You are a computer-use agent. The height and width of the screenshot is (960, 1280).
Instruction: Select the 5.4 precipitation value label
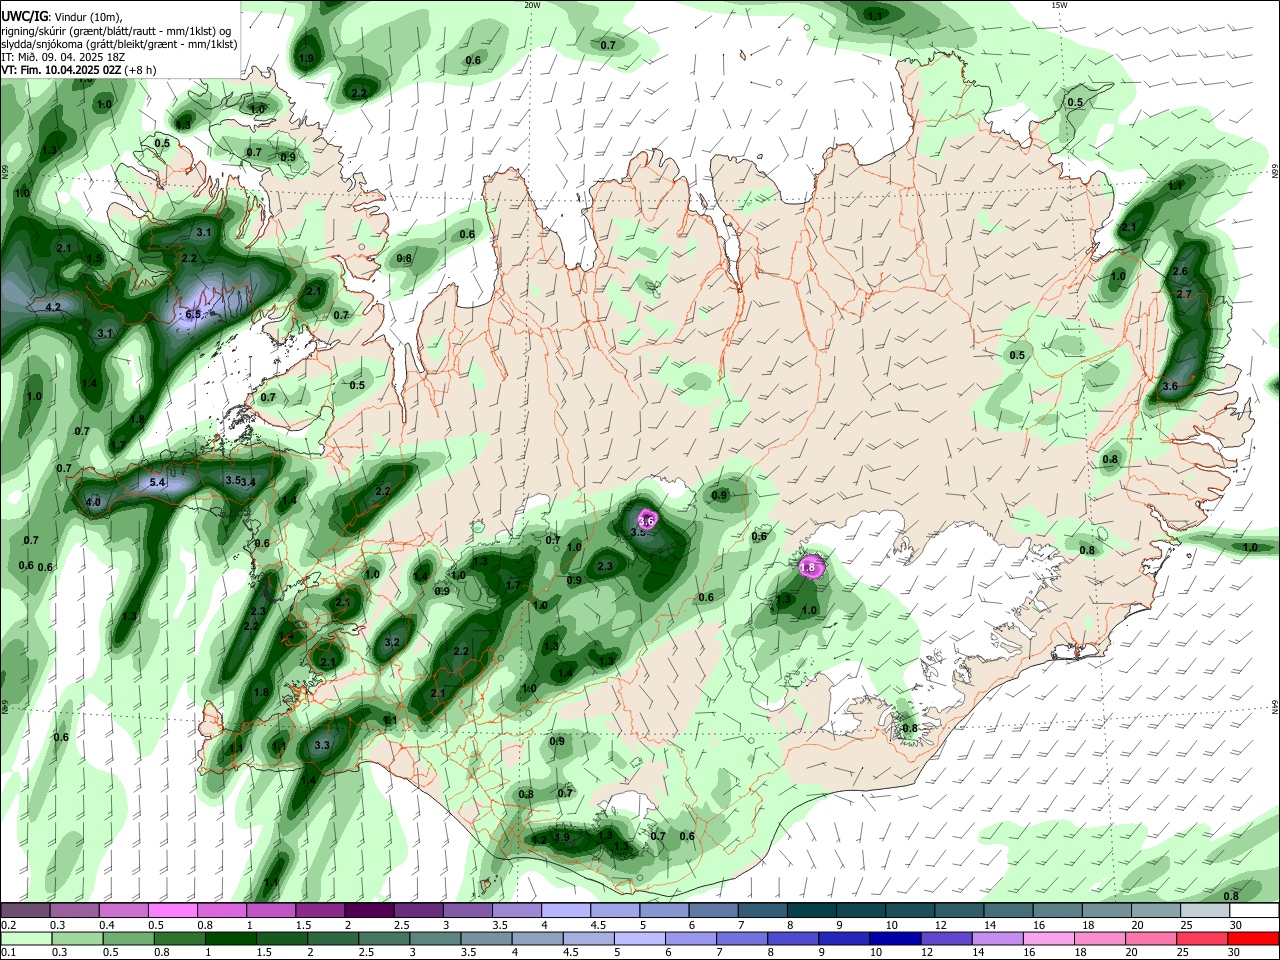point(157,483)
